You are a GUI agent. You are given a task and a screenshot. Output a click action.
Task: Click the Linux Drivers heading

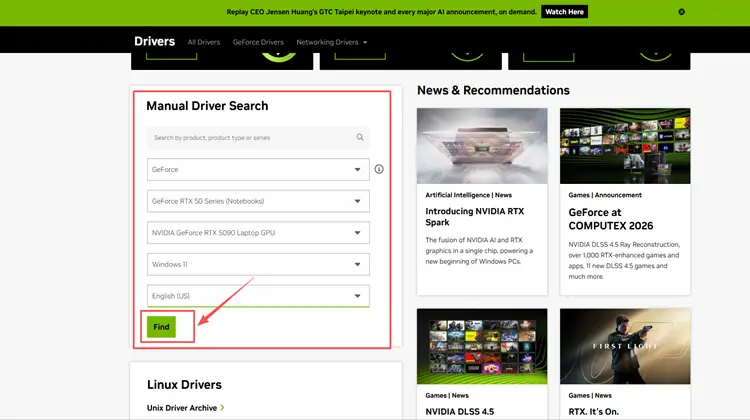(184, 385)
